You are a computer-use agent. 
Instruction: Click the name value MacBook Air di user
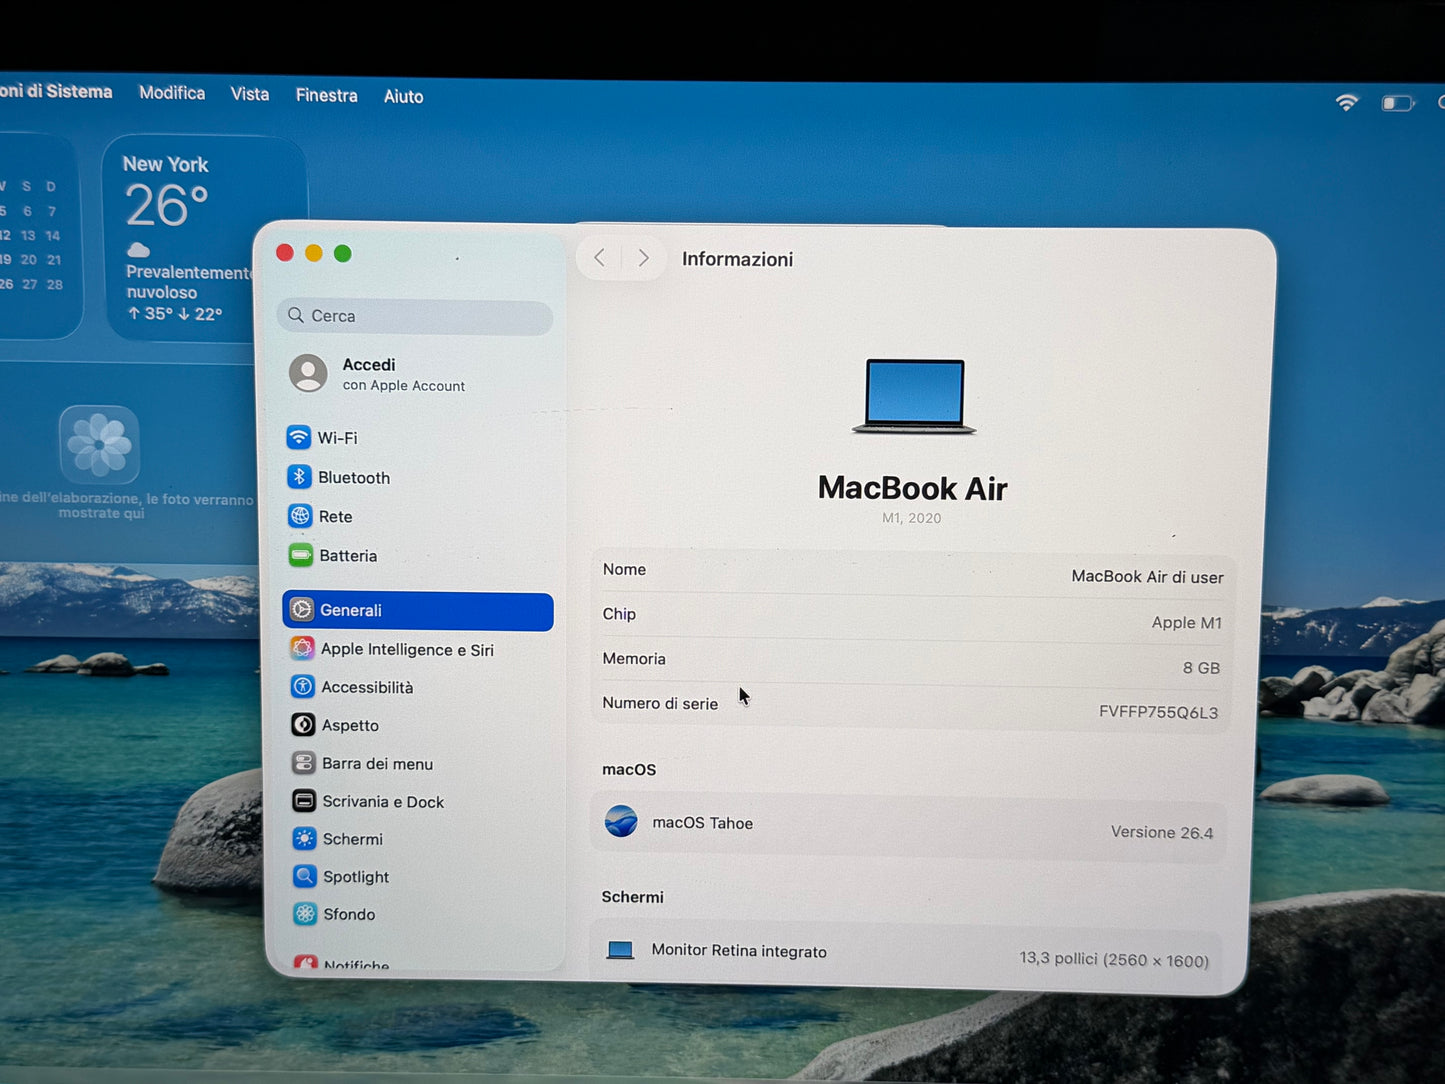[x=1147, y=576]
